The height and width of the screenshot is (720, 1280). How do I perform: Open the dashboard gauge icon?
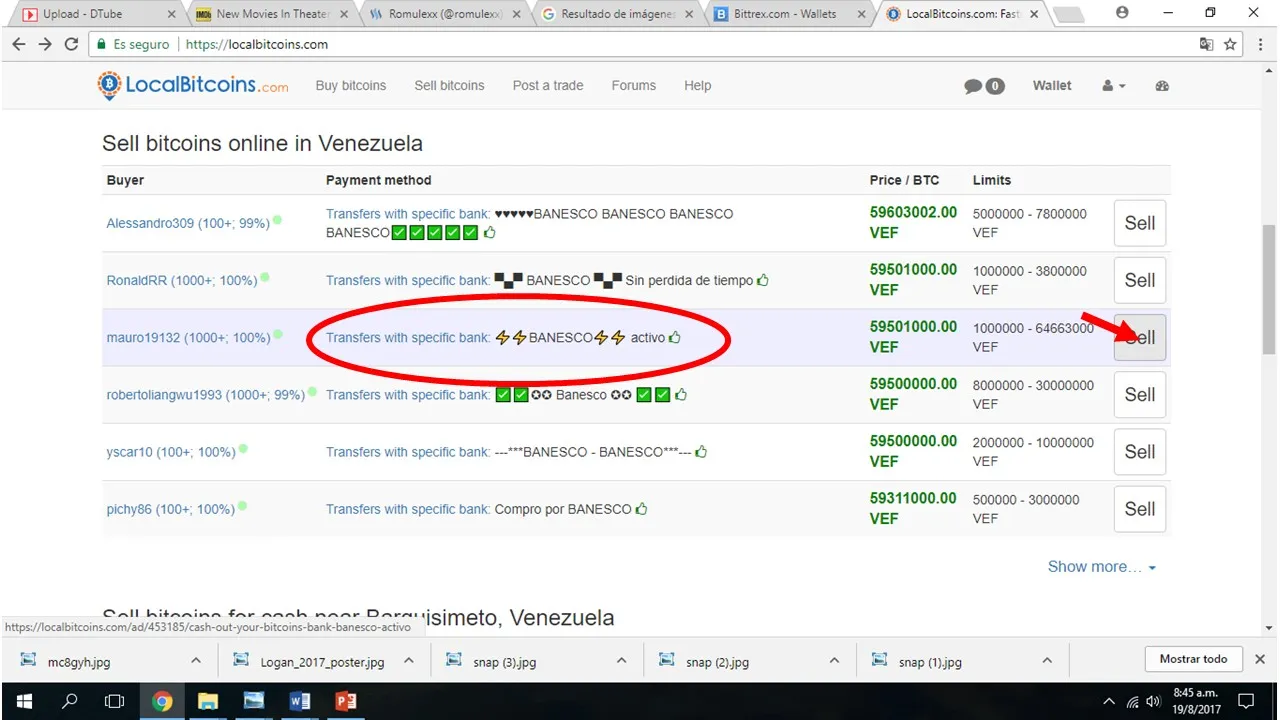click(1162, 86)
